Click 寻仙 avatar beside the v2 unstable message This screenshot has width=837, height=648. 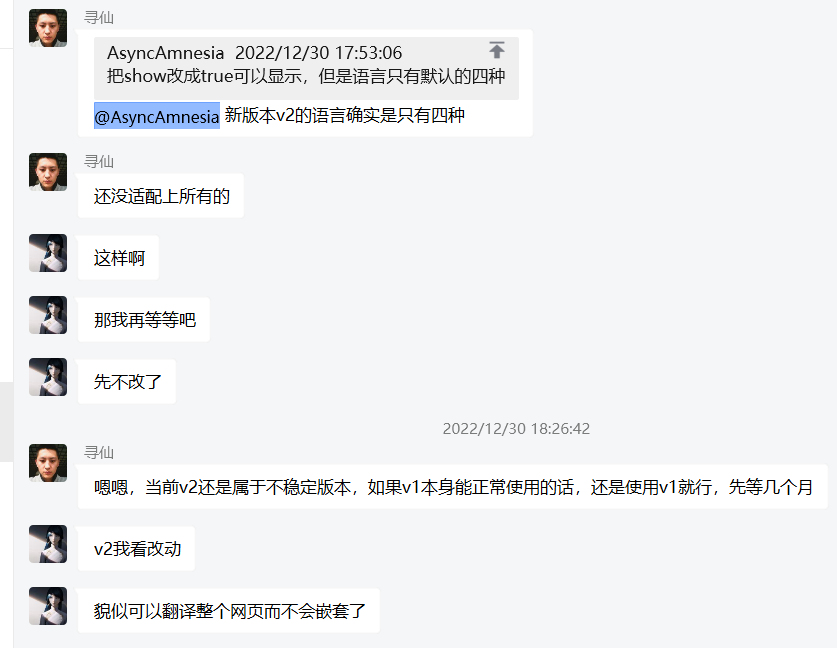[x=48, y=463]
